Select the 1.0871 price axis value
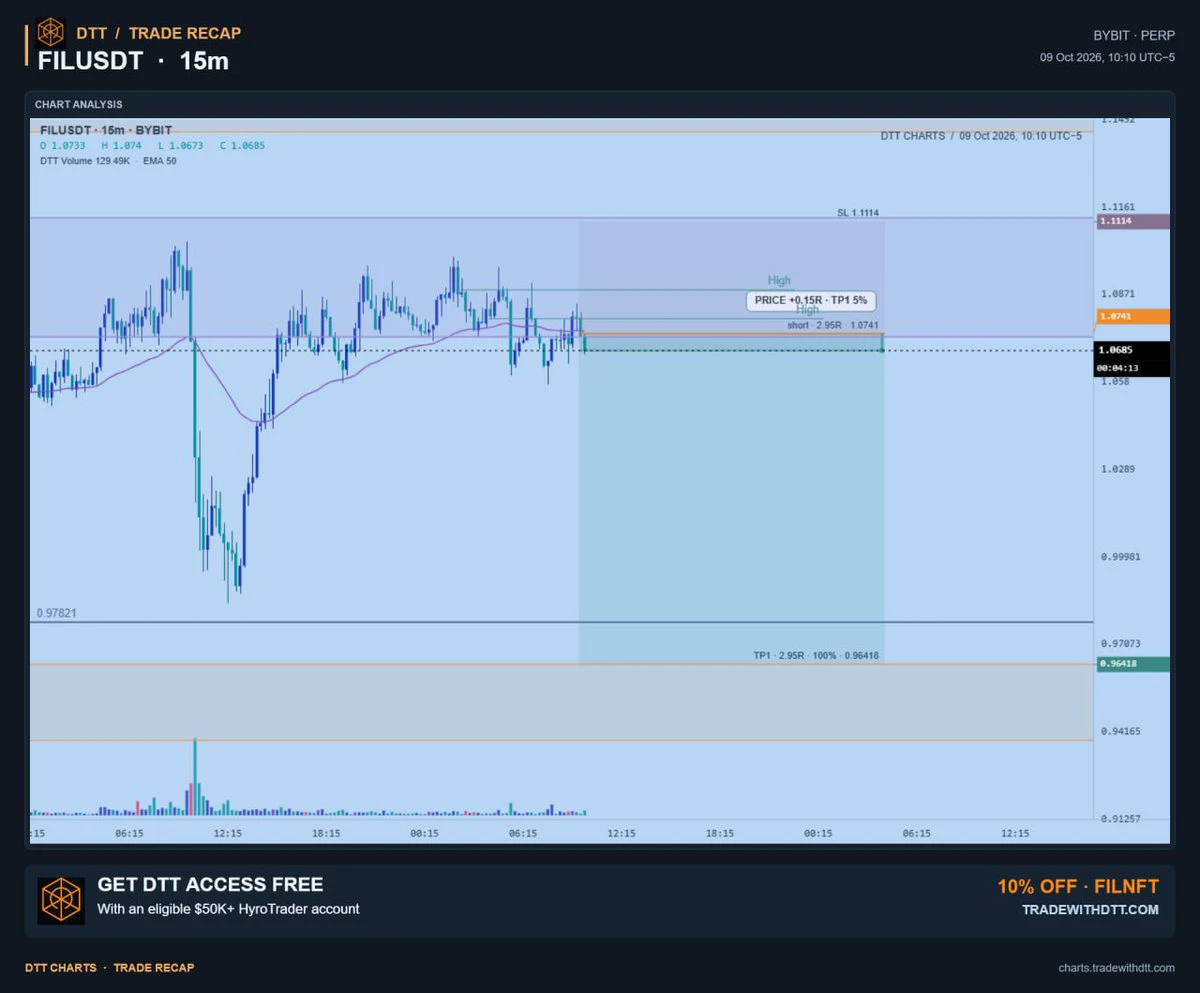This screenshot has height=993, width=1200. [1118, 294]
